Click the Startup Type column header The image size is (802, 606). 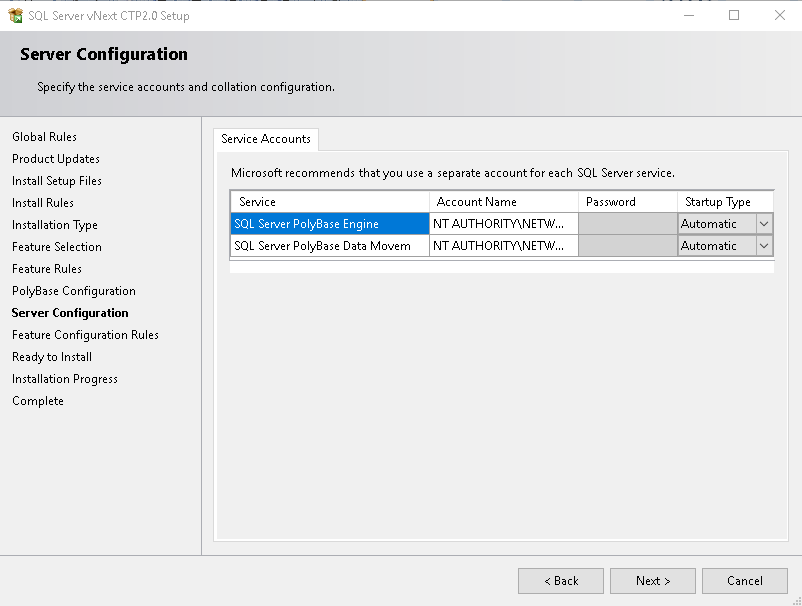(725, 202)
